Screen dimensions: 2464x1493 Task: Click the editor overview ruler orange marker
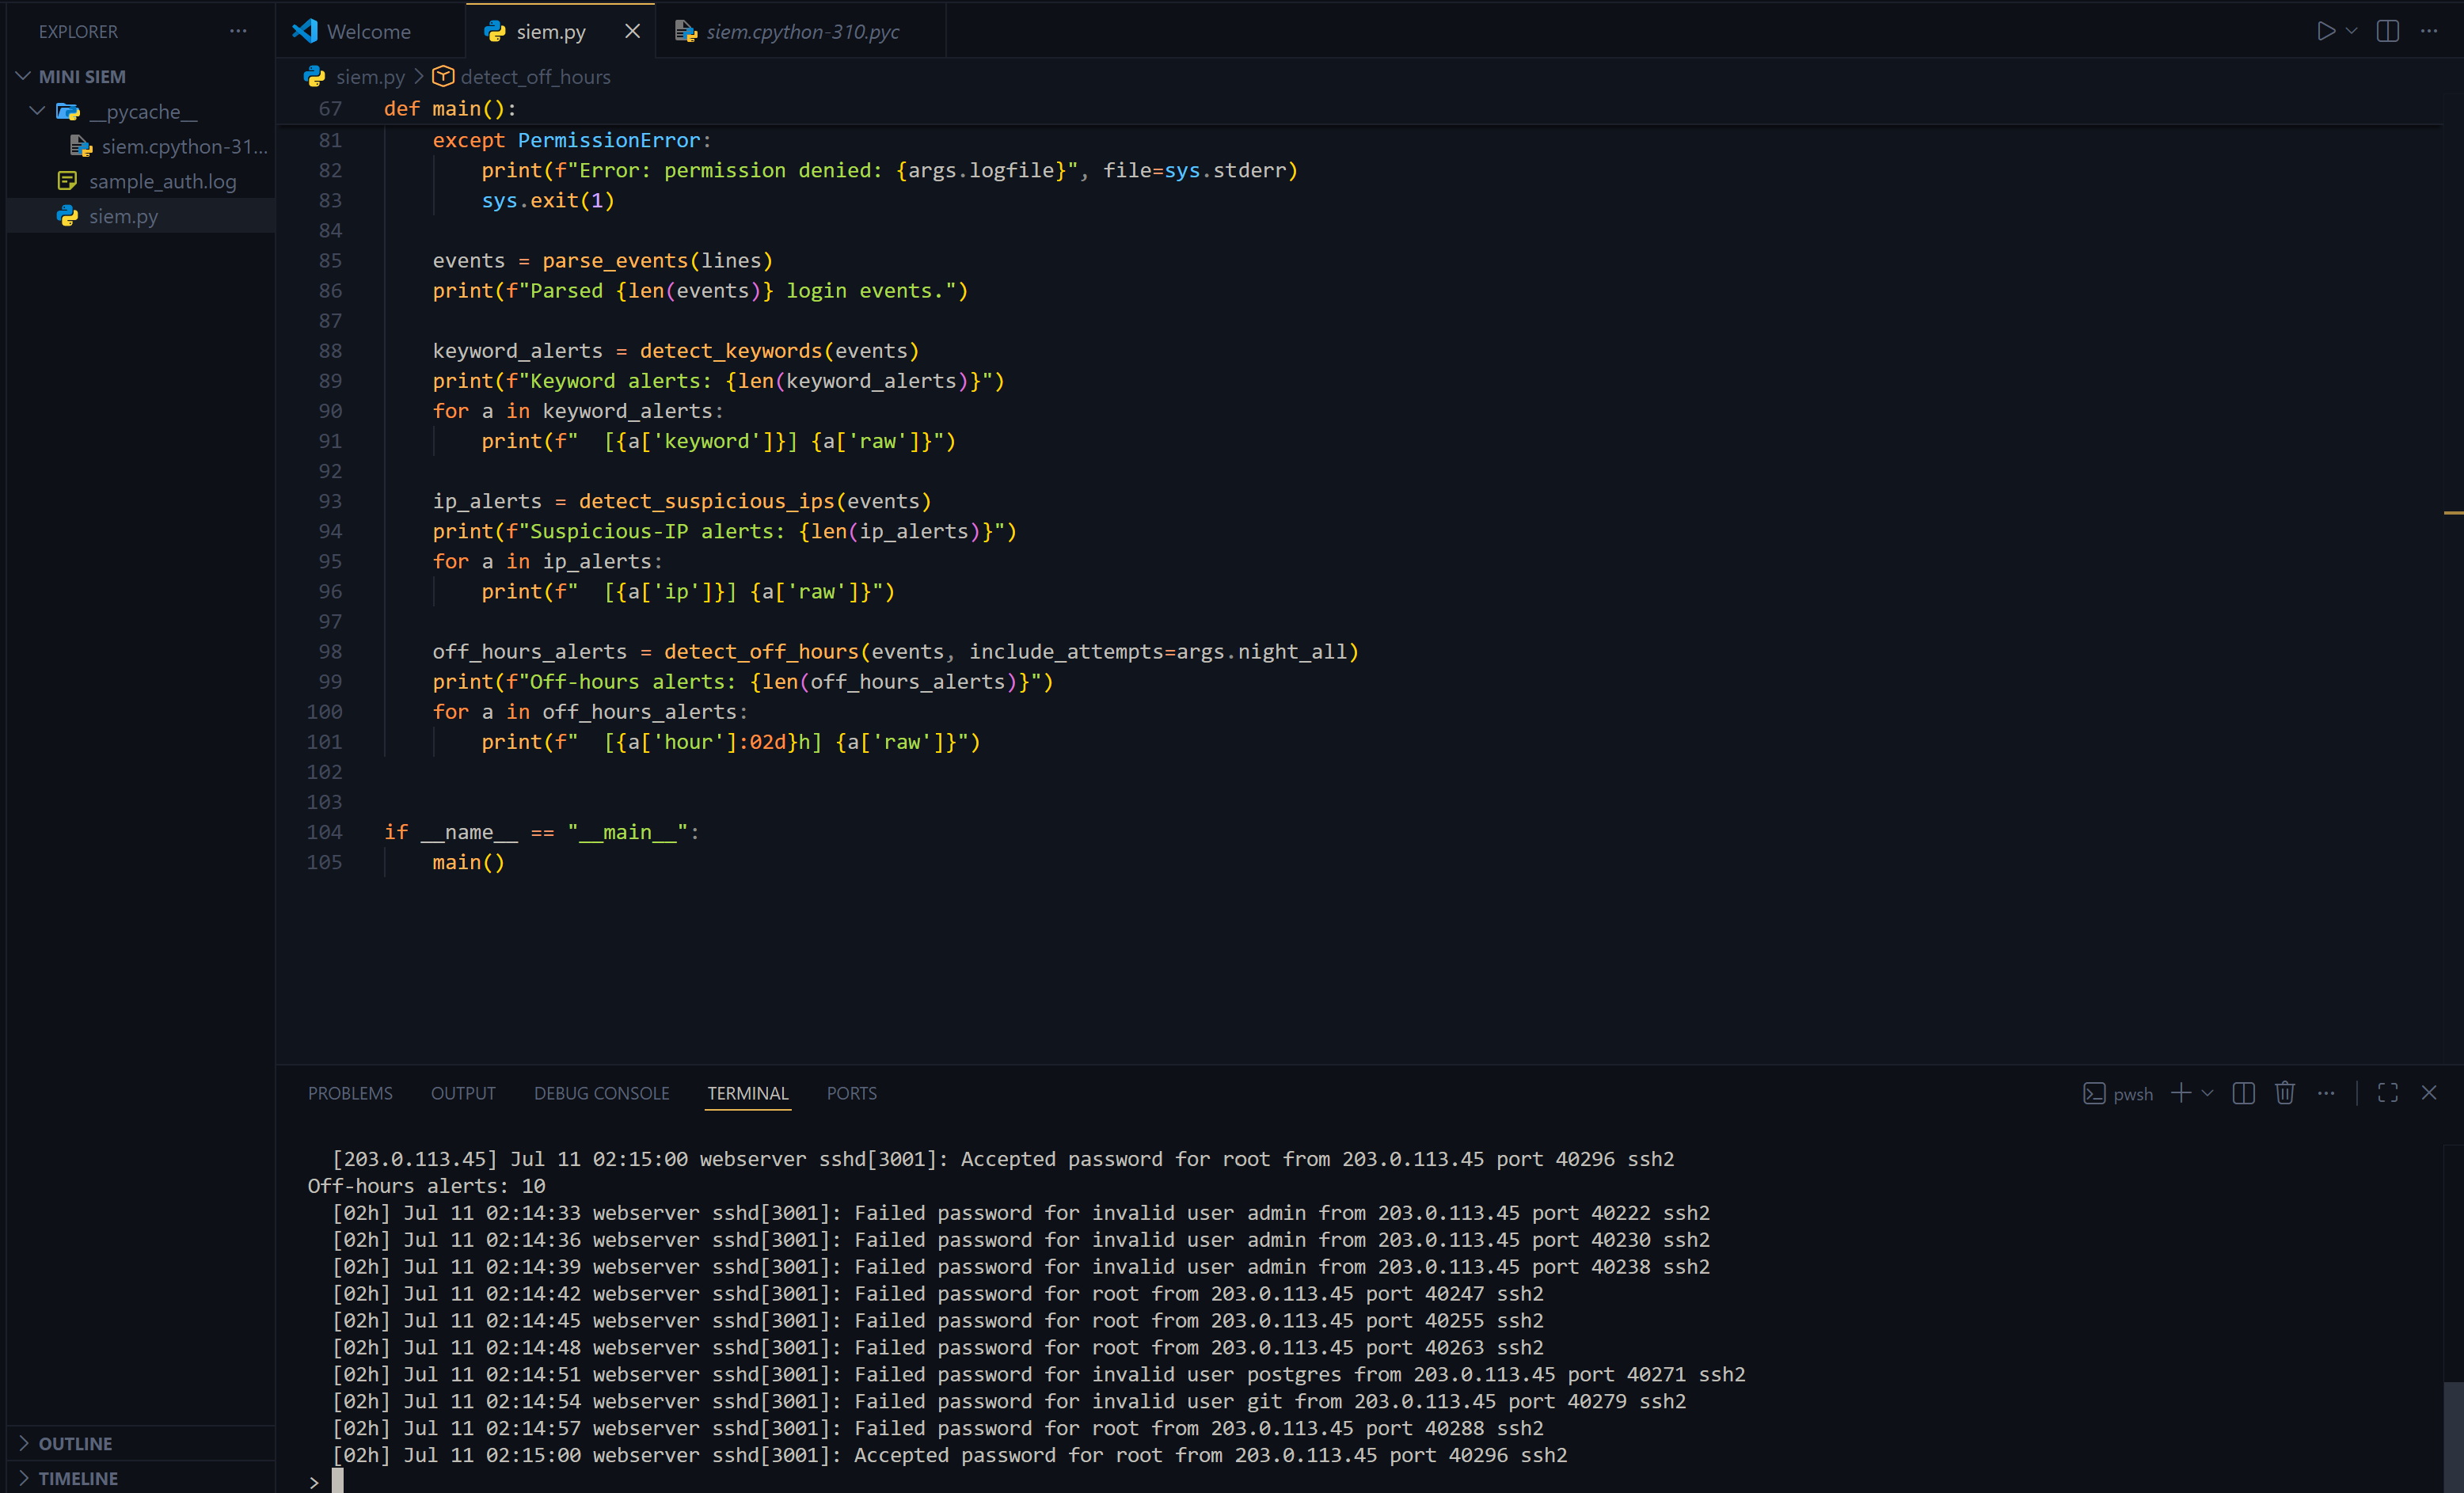pyautogui.click(x=2453, y=513)
